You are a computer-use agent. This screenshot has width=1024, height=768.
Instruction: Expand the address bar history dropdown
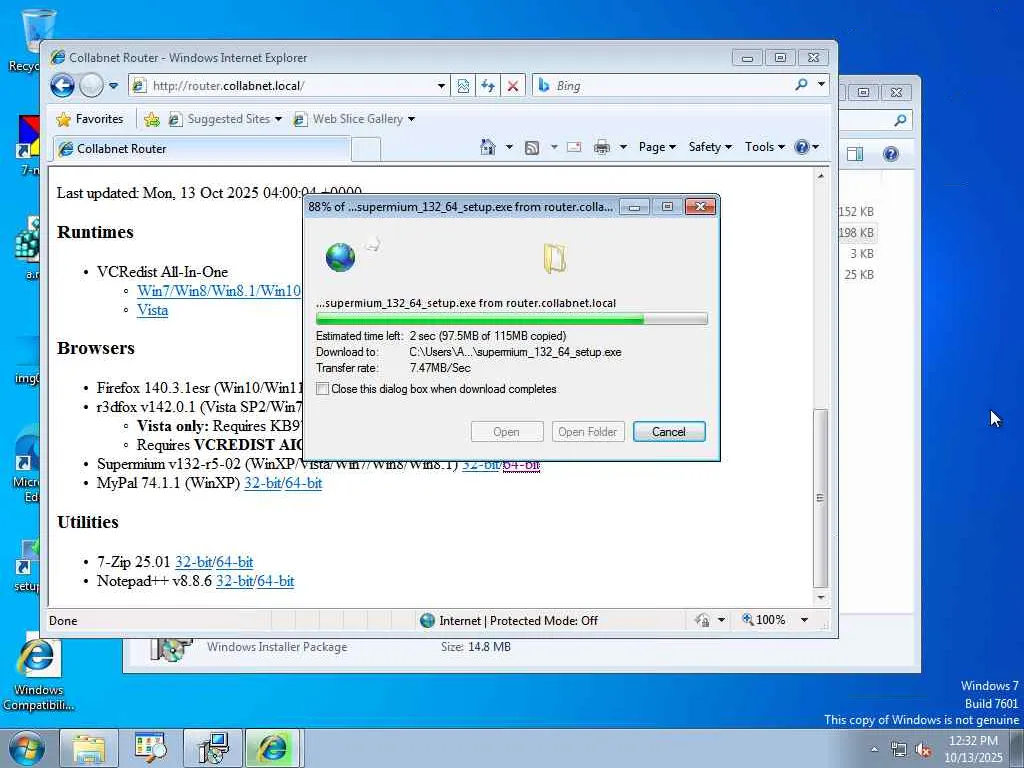point(441,86)
